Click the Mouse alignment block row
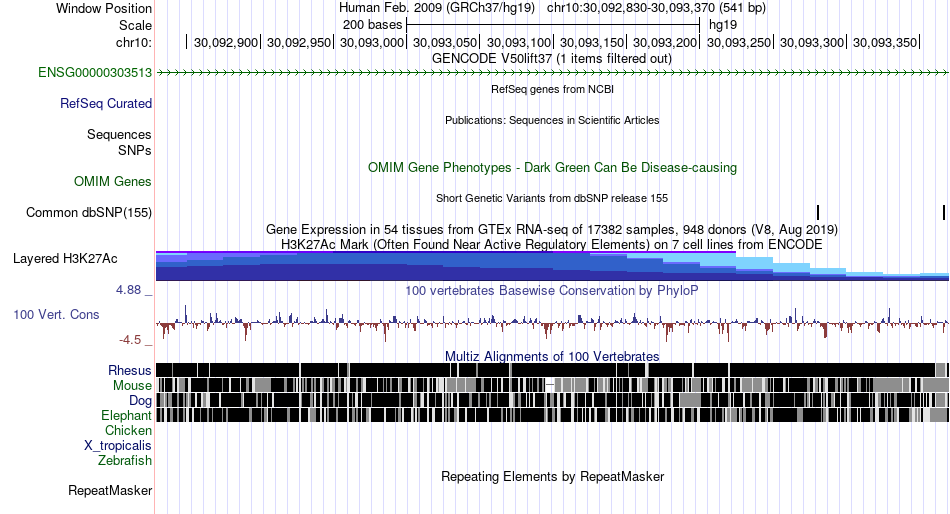Image resolution: width=950 pixels, height=514 pixels. pyautogui.click(x=552, y=386)
